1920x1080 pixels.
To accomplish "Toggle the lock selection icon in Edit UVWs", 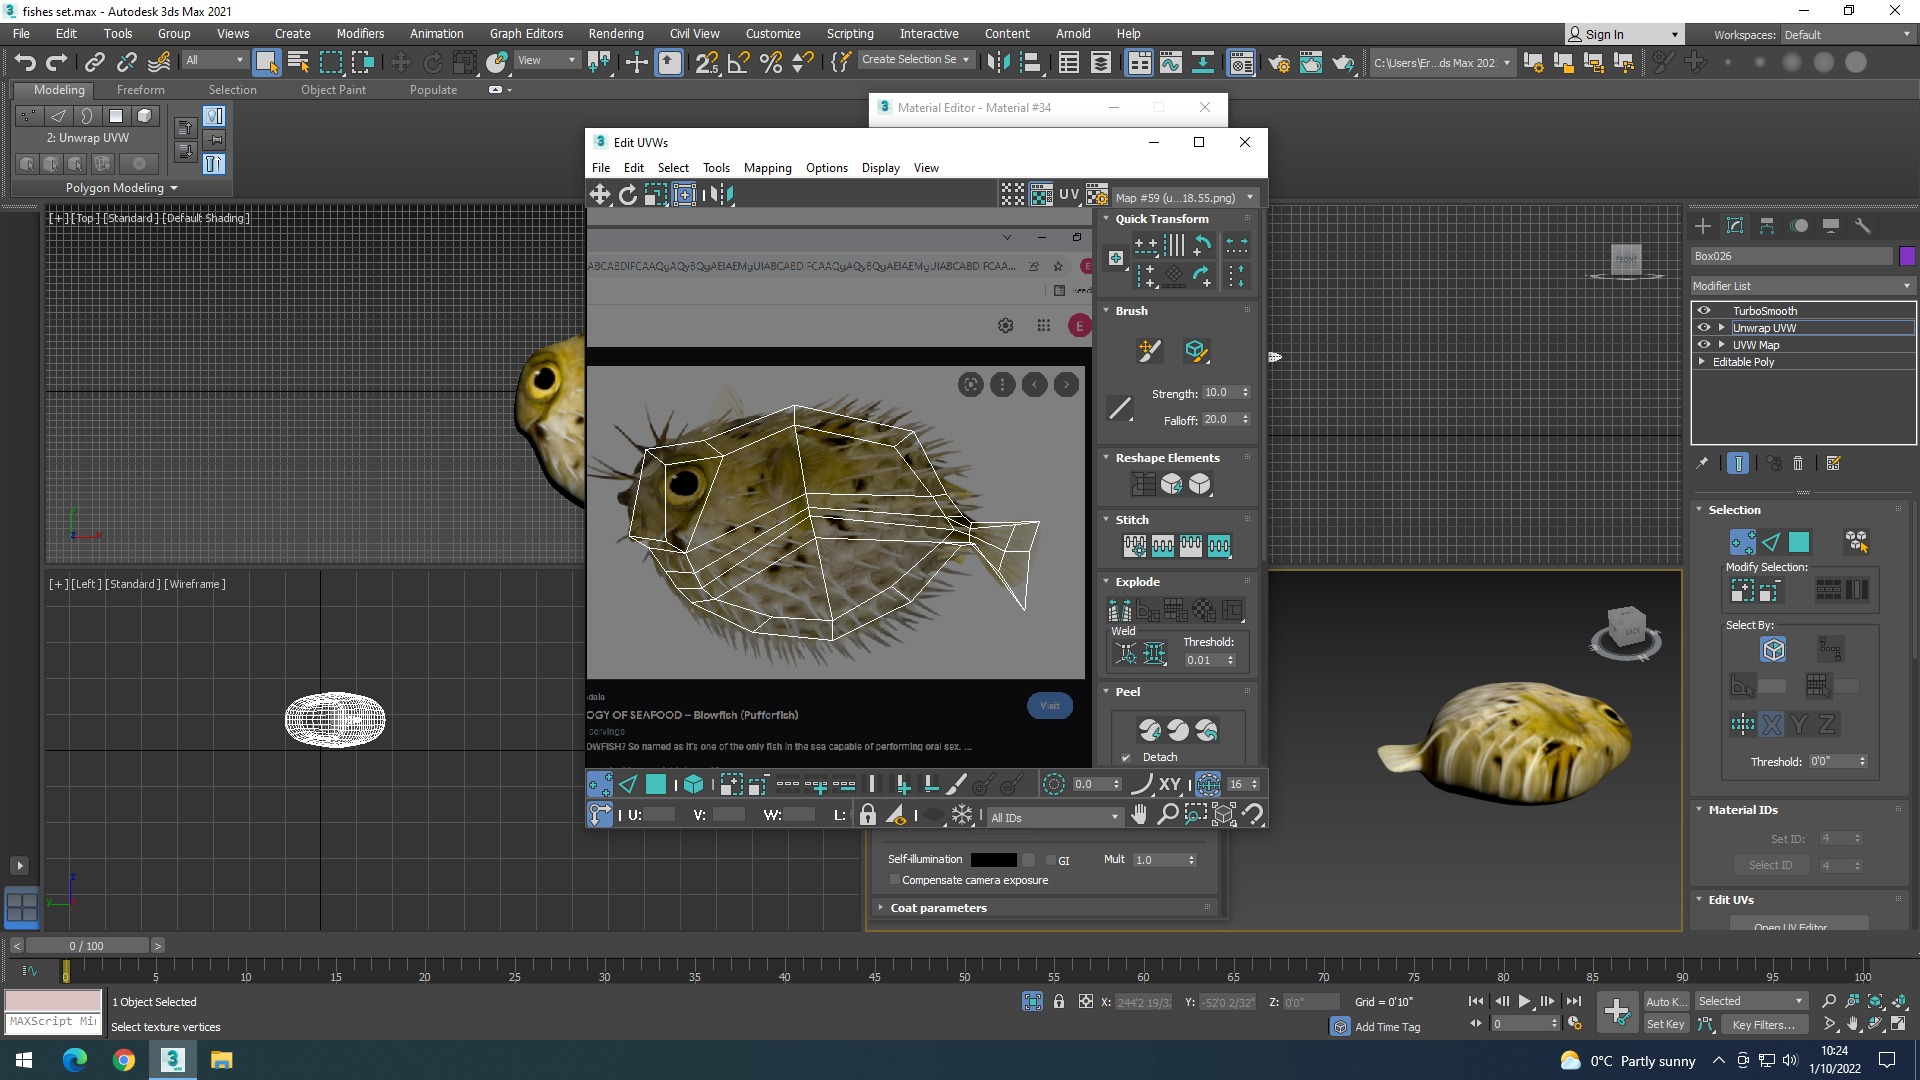I will 868,815.
